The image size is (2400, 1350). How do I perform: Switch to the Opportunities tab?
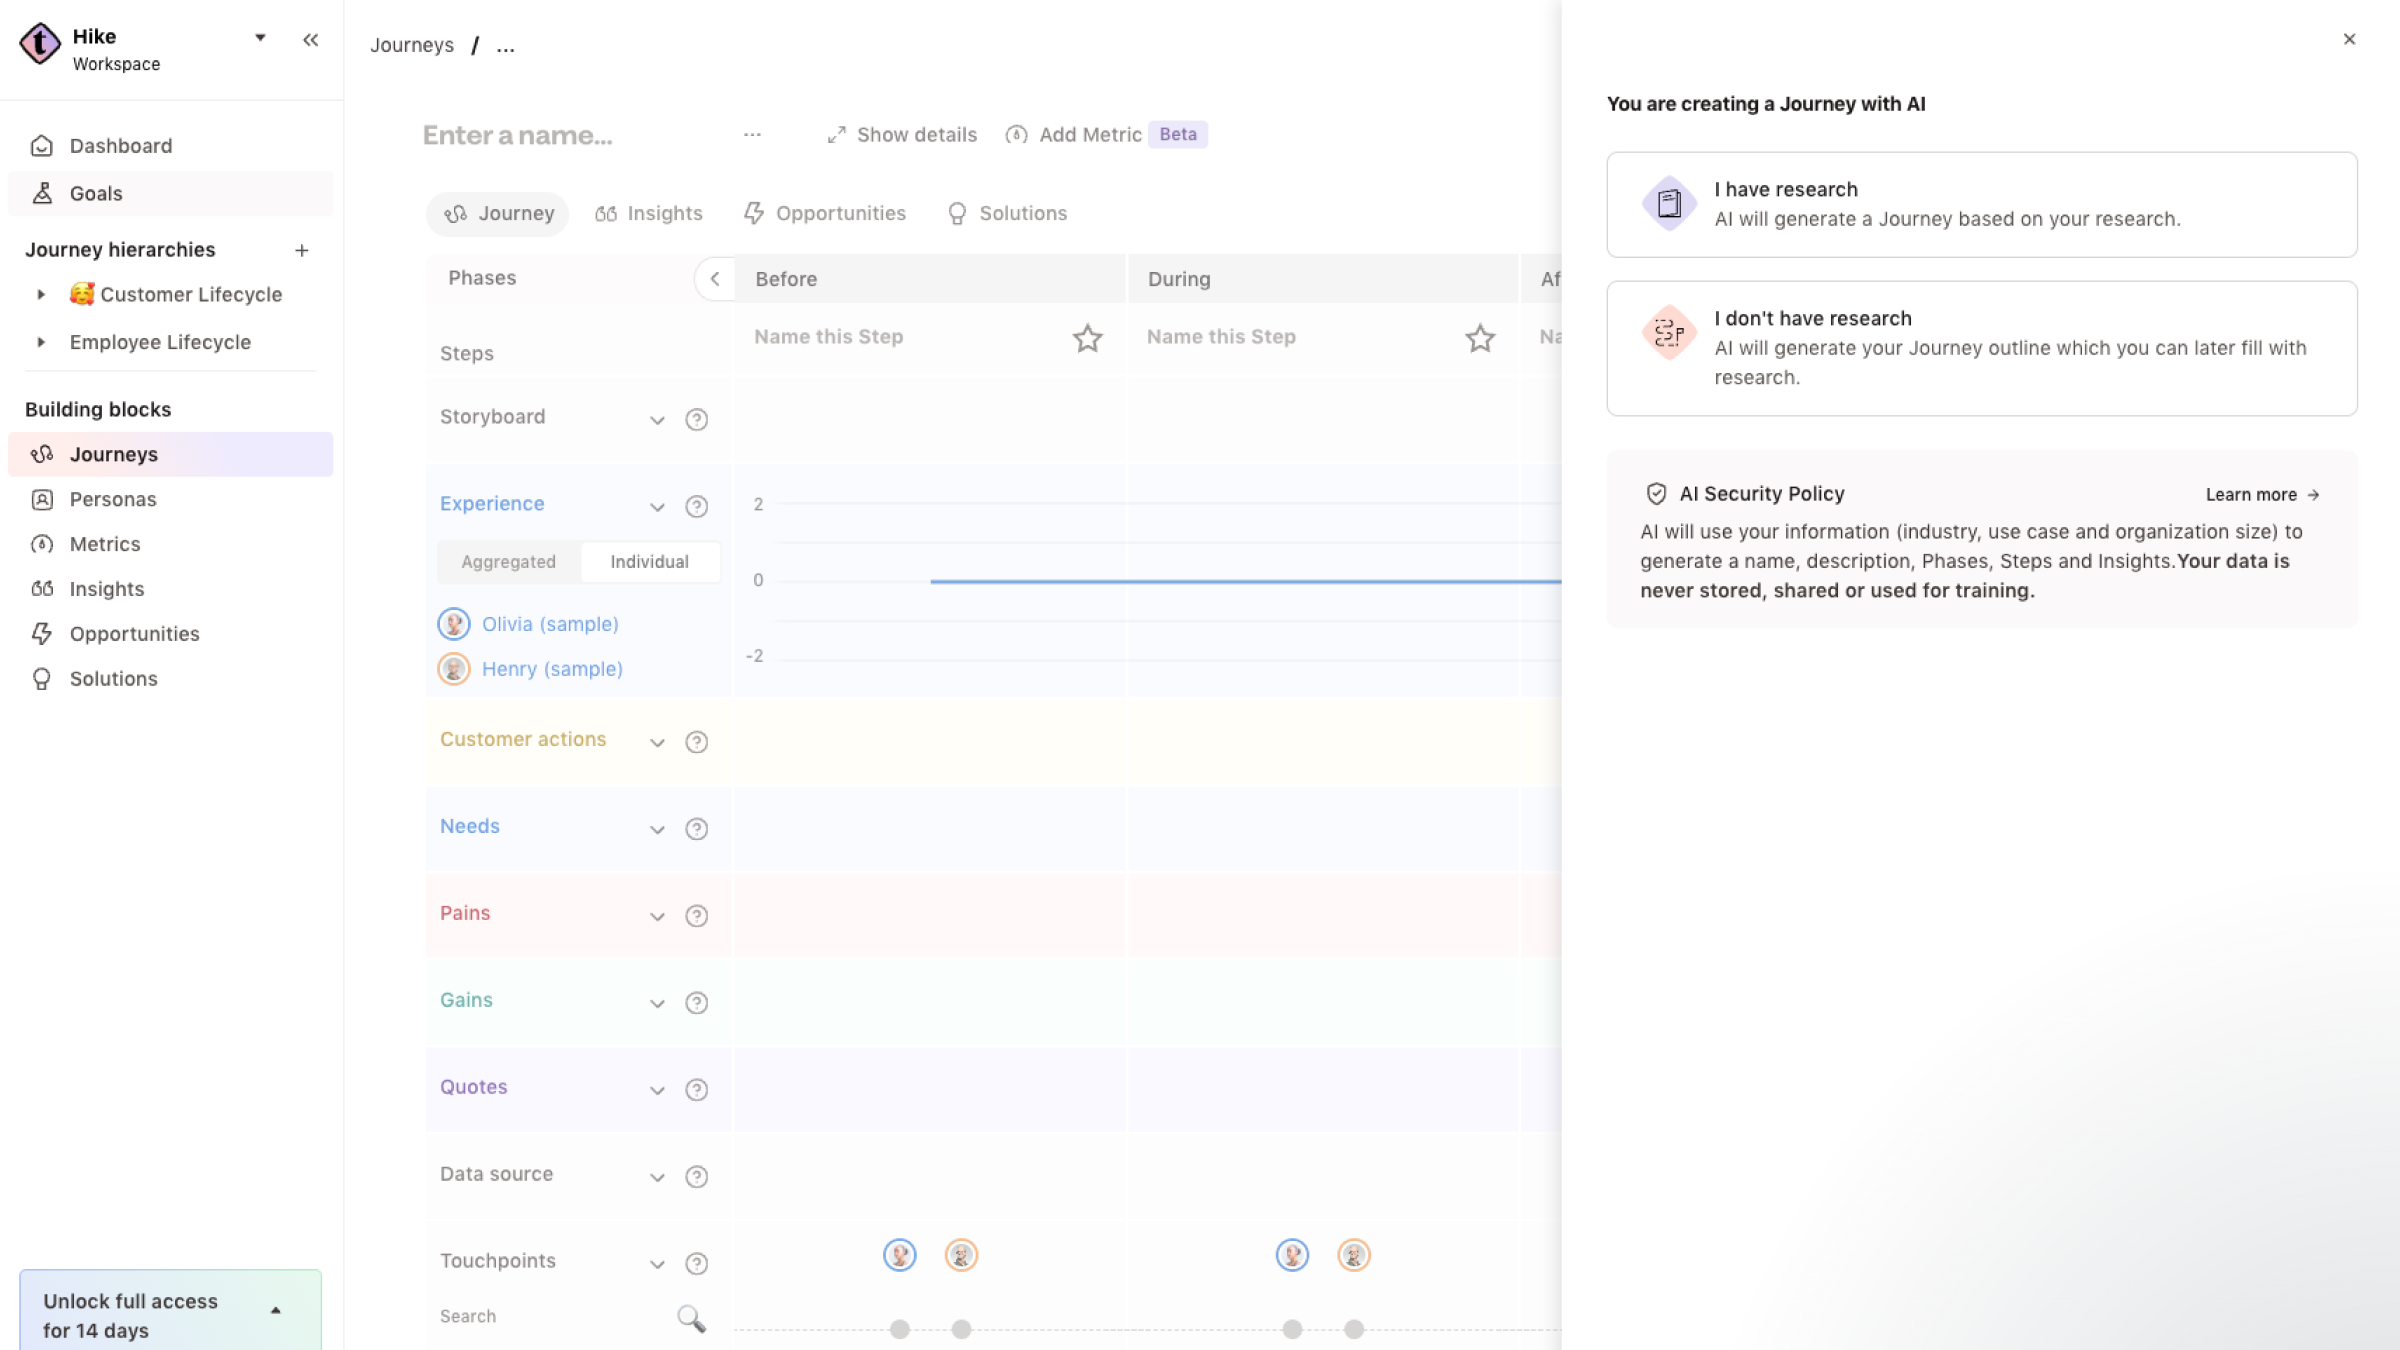[x=825, y=213]
